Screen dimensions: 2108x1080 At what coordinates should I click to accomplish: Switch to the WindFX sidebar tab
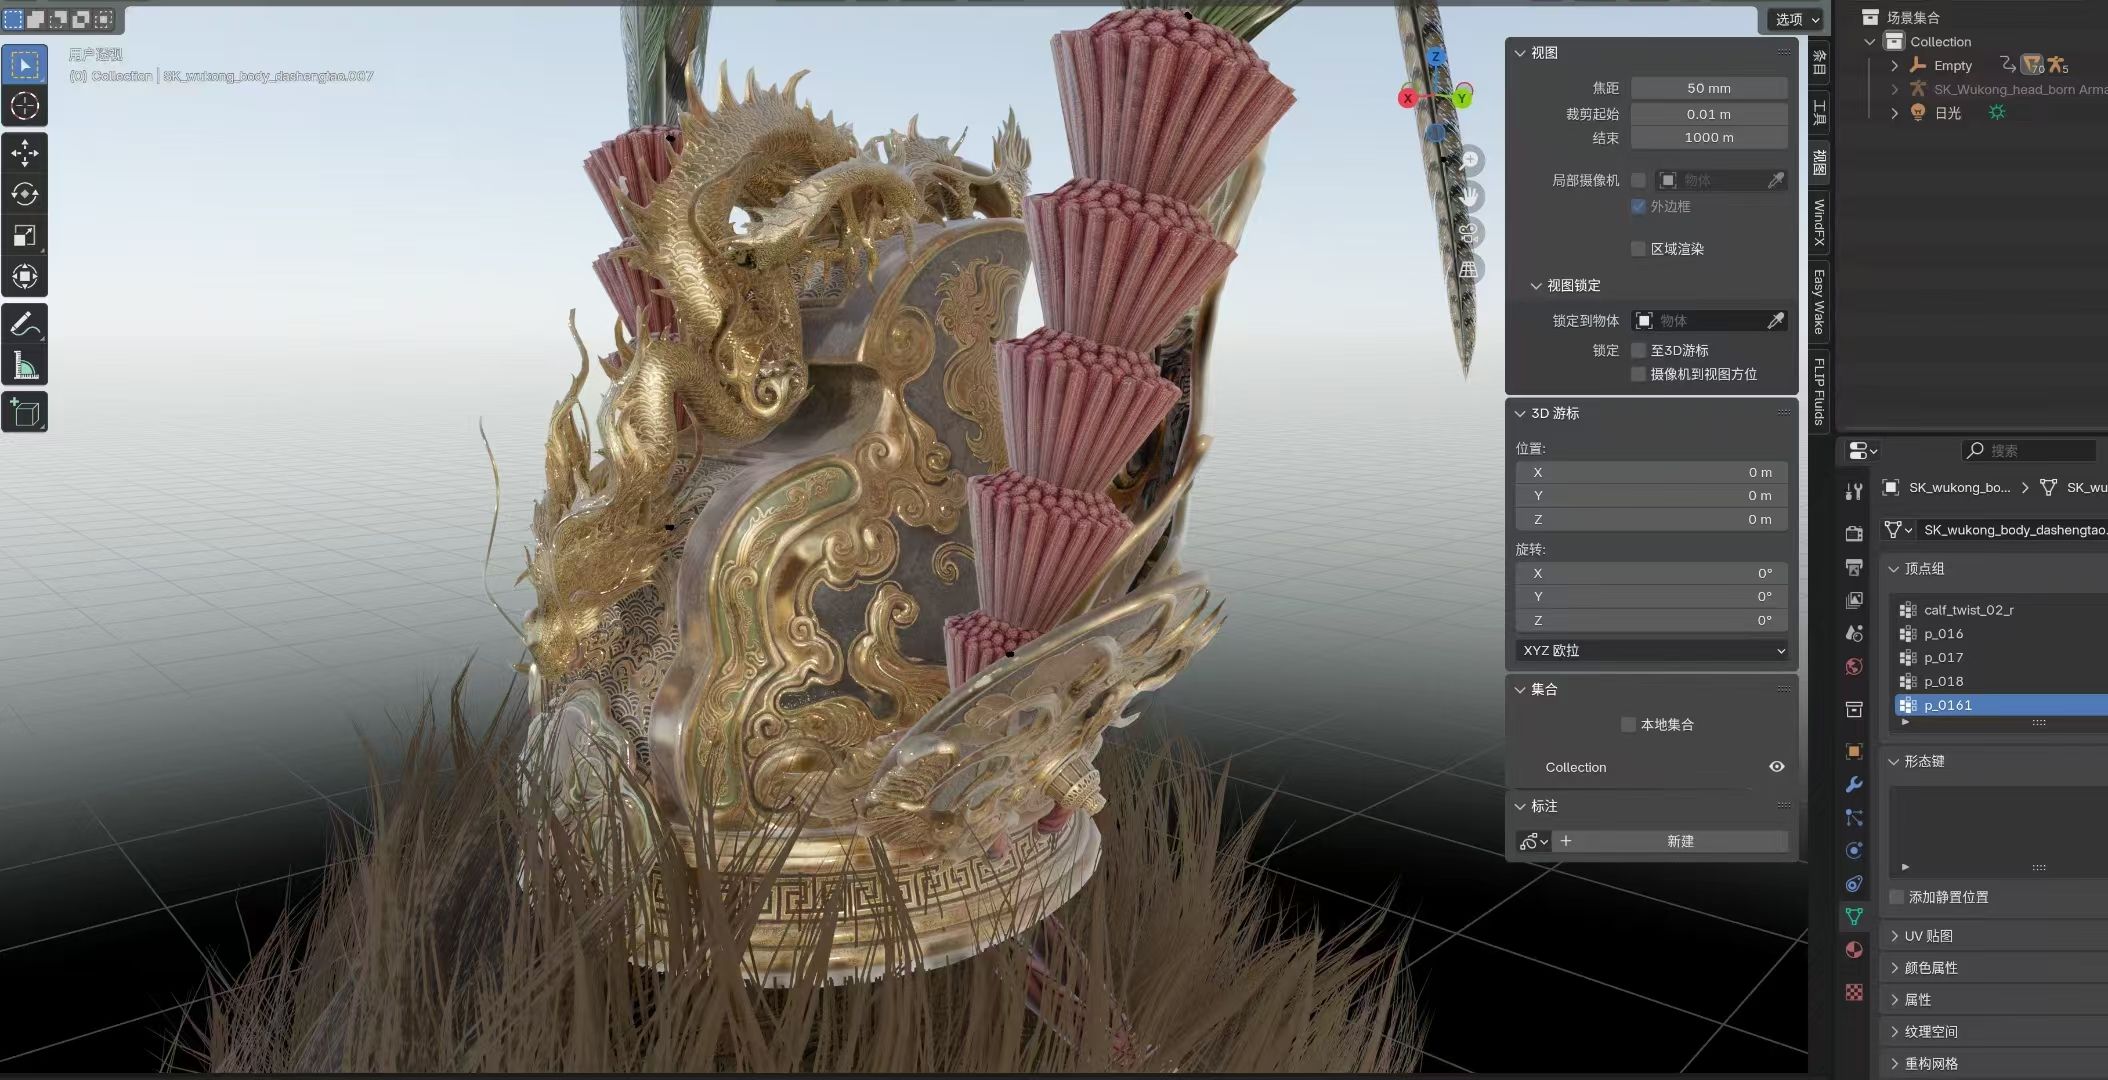[x=1819, y=222]
